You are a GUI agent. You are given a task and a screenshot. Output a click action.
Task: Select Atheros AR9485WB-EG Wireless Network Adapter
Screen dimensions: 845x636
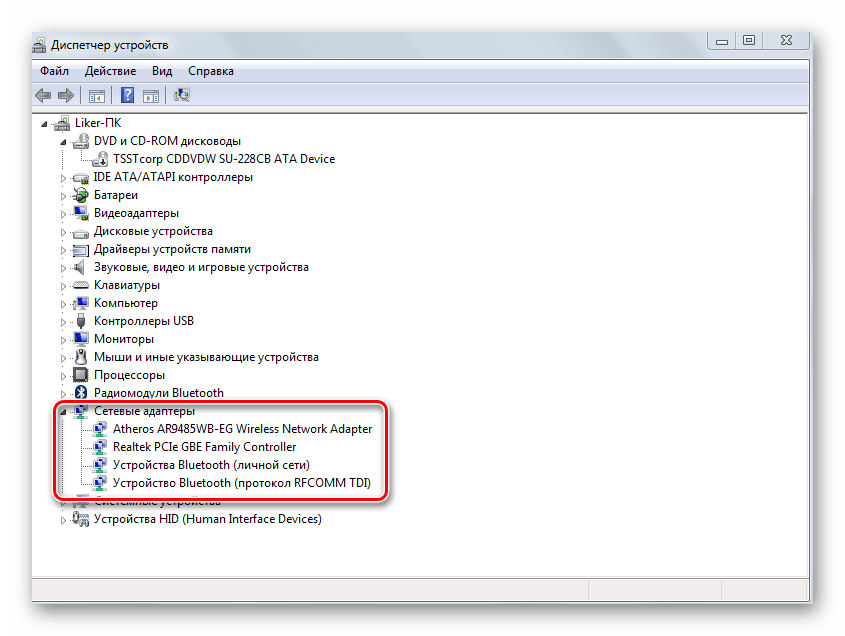click(x=243, y=429)
